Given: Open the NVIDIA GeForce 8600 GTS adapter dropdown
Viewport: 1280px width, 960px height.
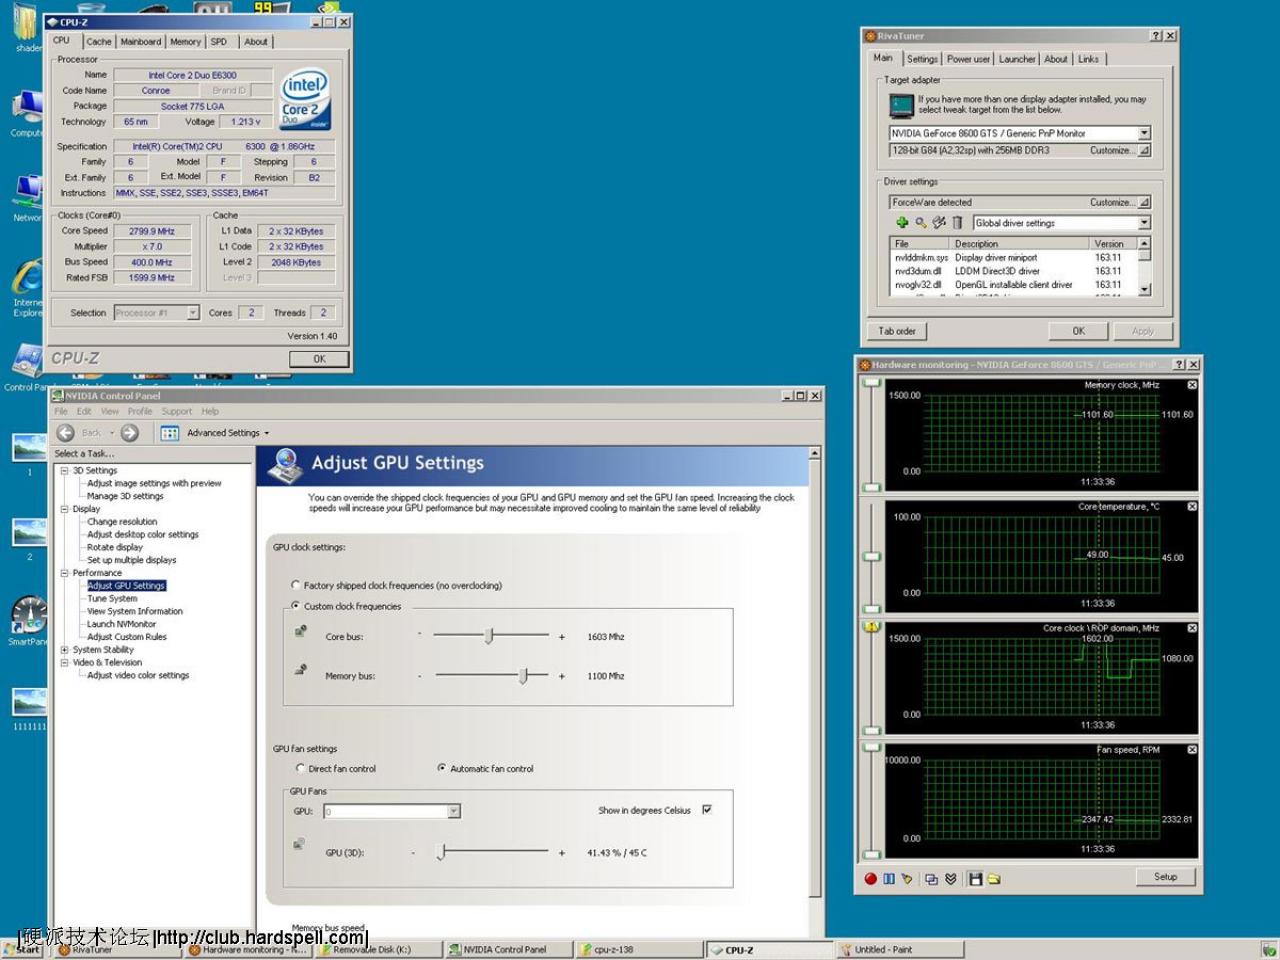Looking at the screenshot, I should [1144, 133].
